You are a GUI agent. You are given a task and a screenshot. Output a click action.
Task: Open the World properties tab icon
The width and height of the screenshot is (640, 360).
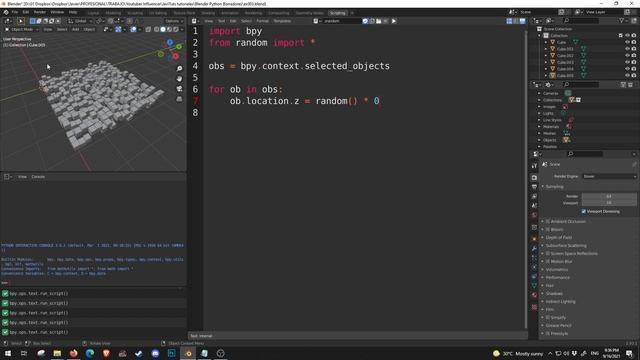click(534, 215)
